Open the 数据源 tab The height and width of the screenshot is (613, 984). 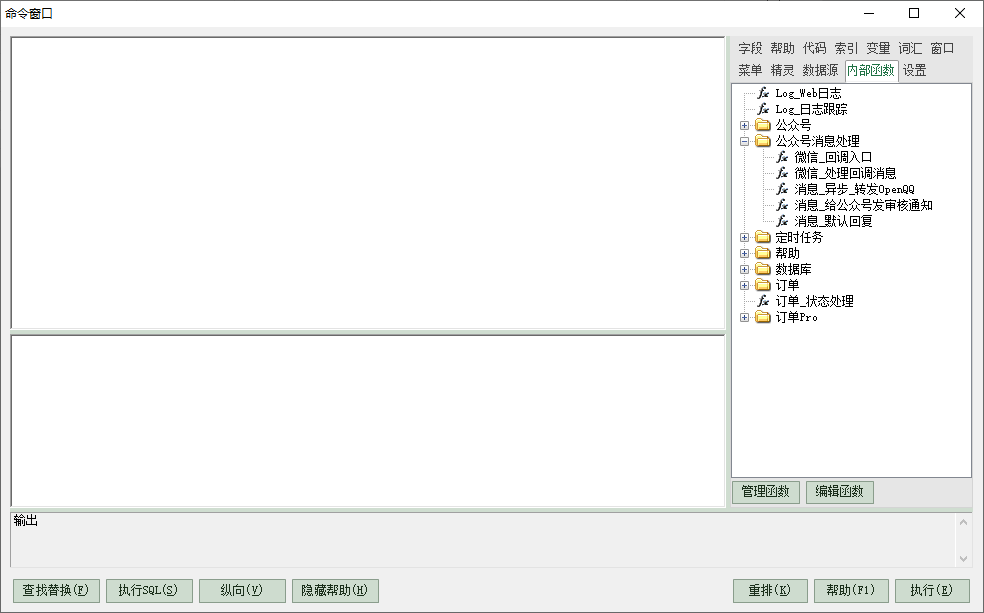tap(820, 70)
